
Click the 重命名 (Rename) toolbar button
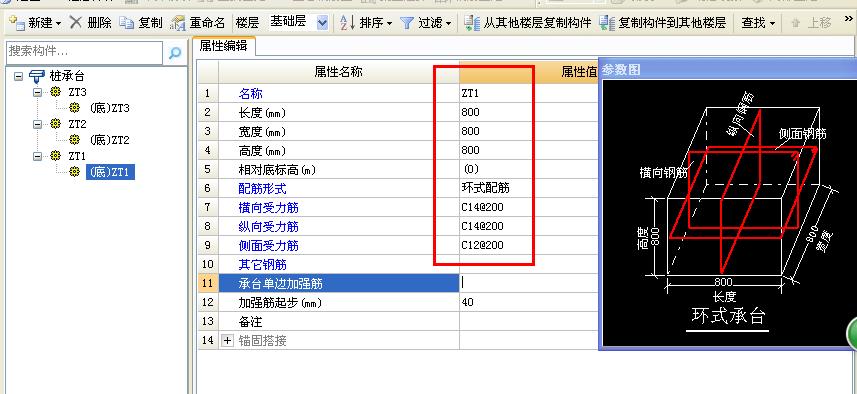(x=198, y=22)
